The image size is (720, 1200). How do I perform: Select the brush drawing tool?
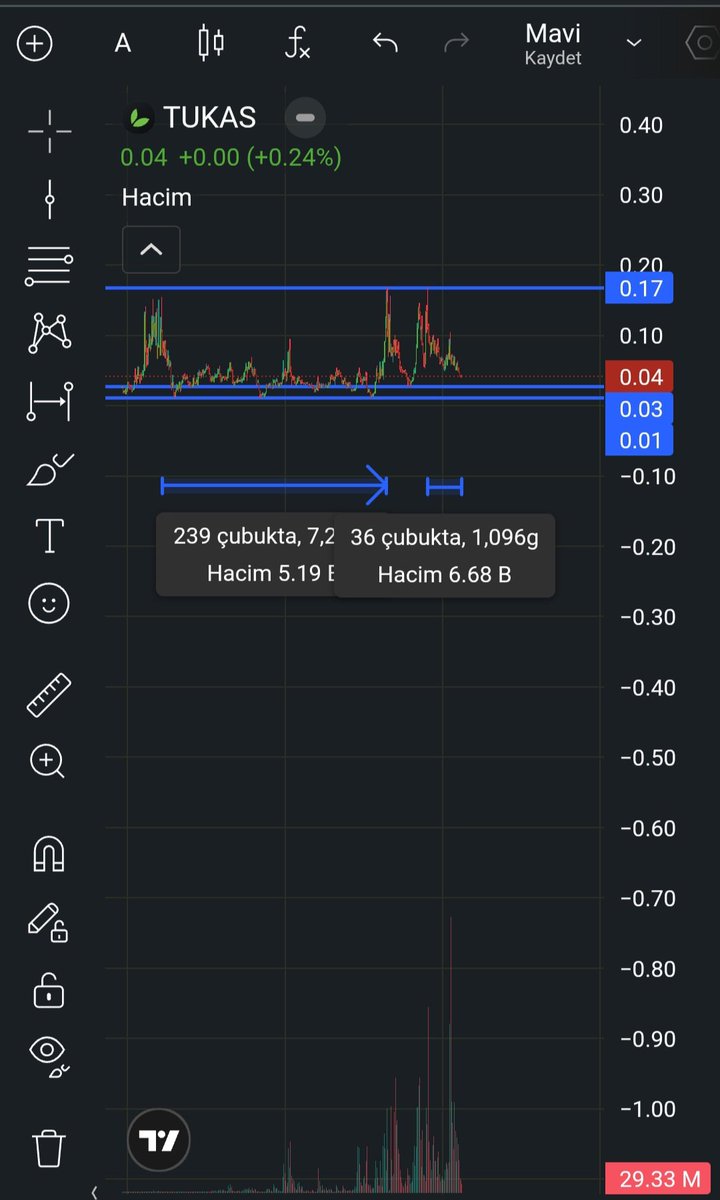(49, 469)
